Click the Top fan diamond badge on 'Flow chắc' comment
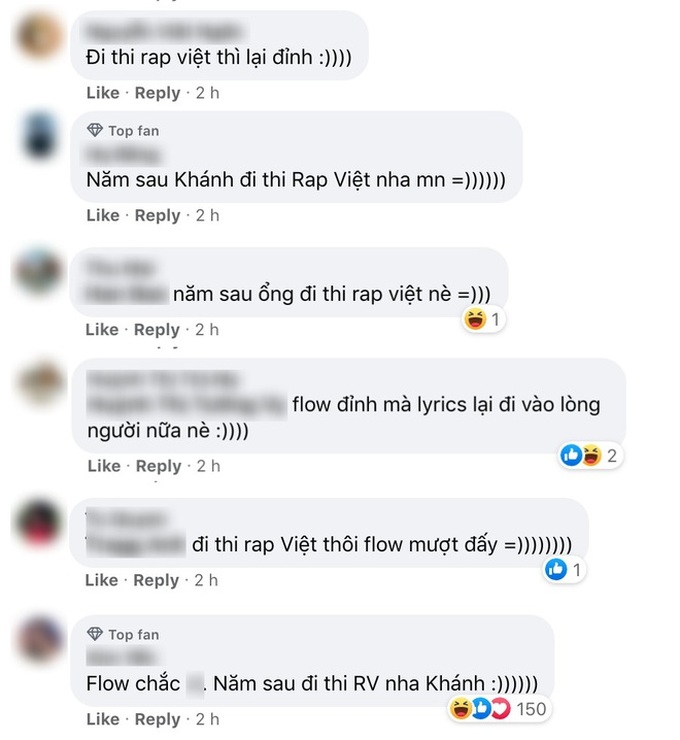Screen dimensions: 680x740 point(95,634)
